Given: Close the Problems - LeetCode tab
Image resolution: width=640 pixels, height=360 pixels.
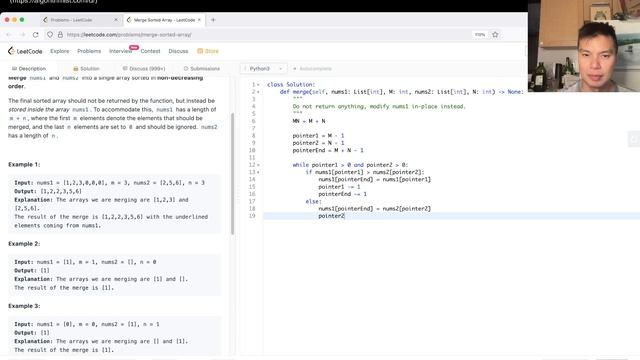Looking at the screenshot, I should [x=116, y=20].
